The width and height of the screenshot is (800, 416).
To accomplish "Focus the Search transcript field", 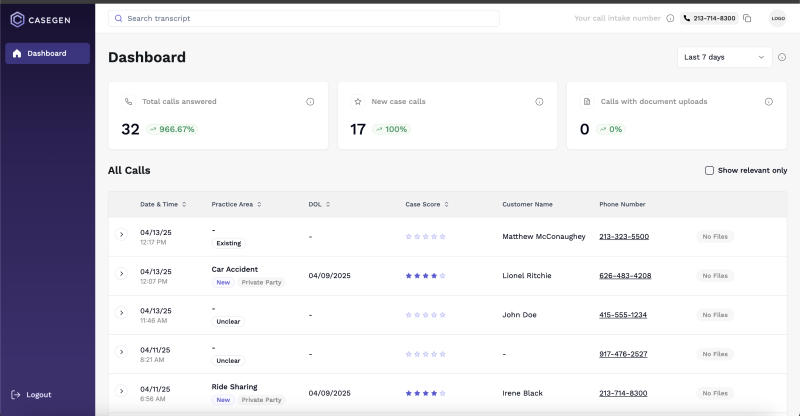I will (304, 18).
